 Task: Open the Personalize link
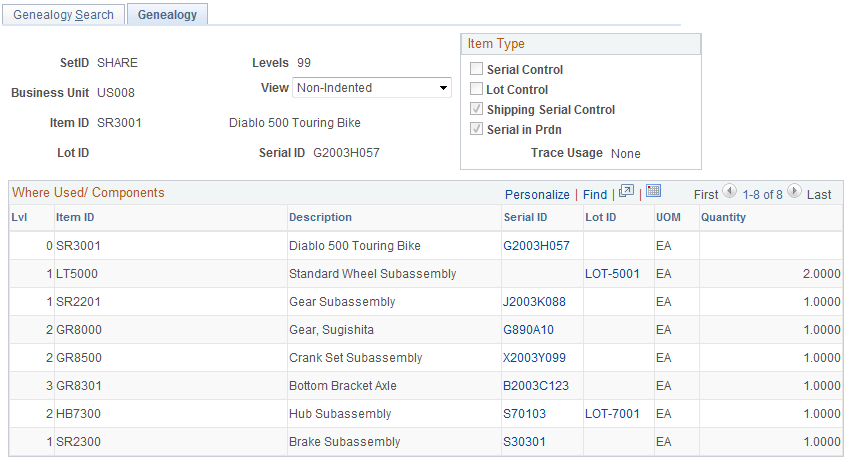537,195
